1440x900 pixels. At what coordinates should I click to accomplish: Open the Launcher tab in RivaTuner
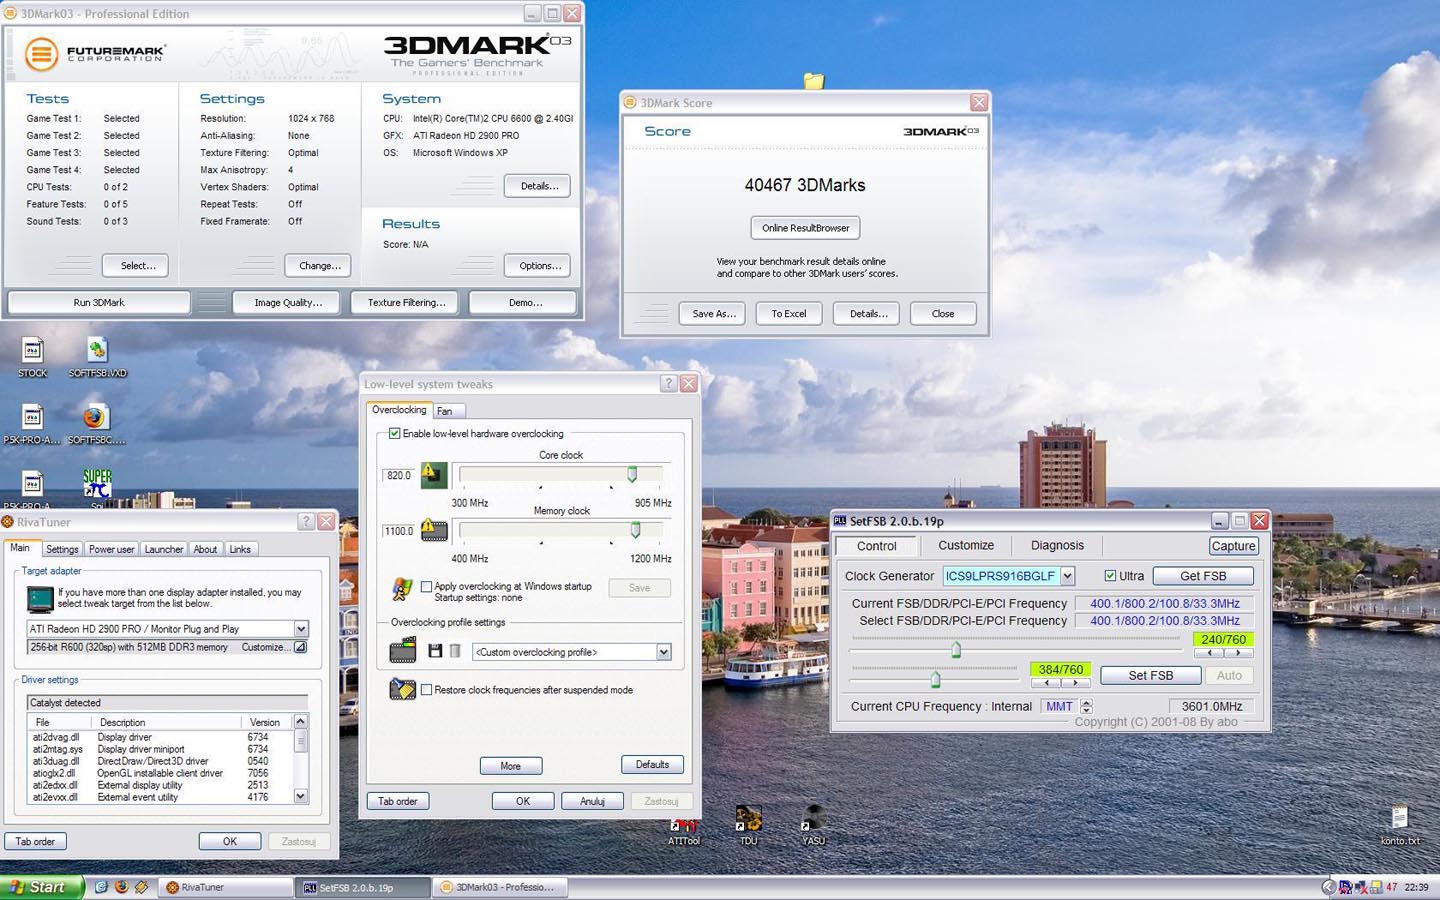click(164, 549)
